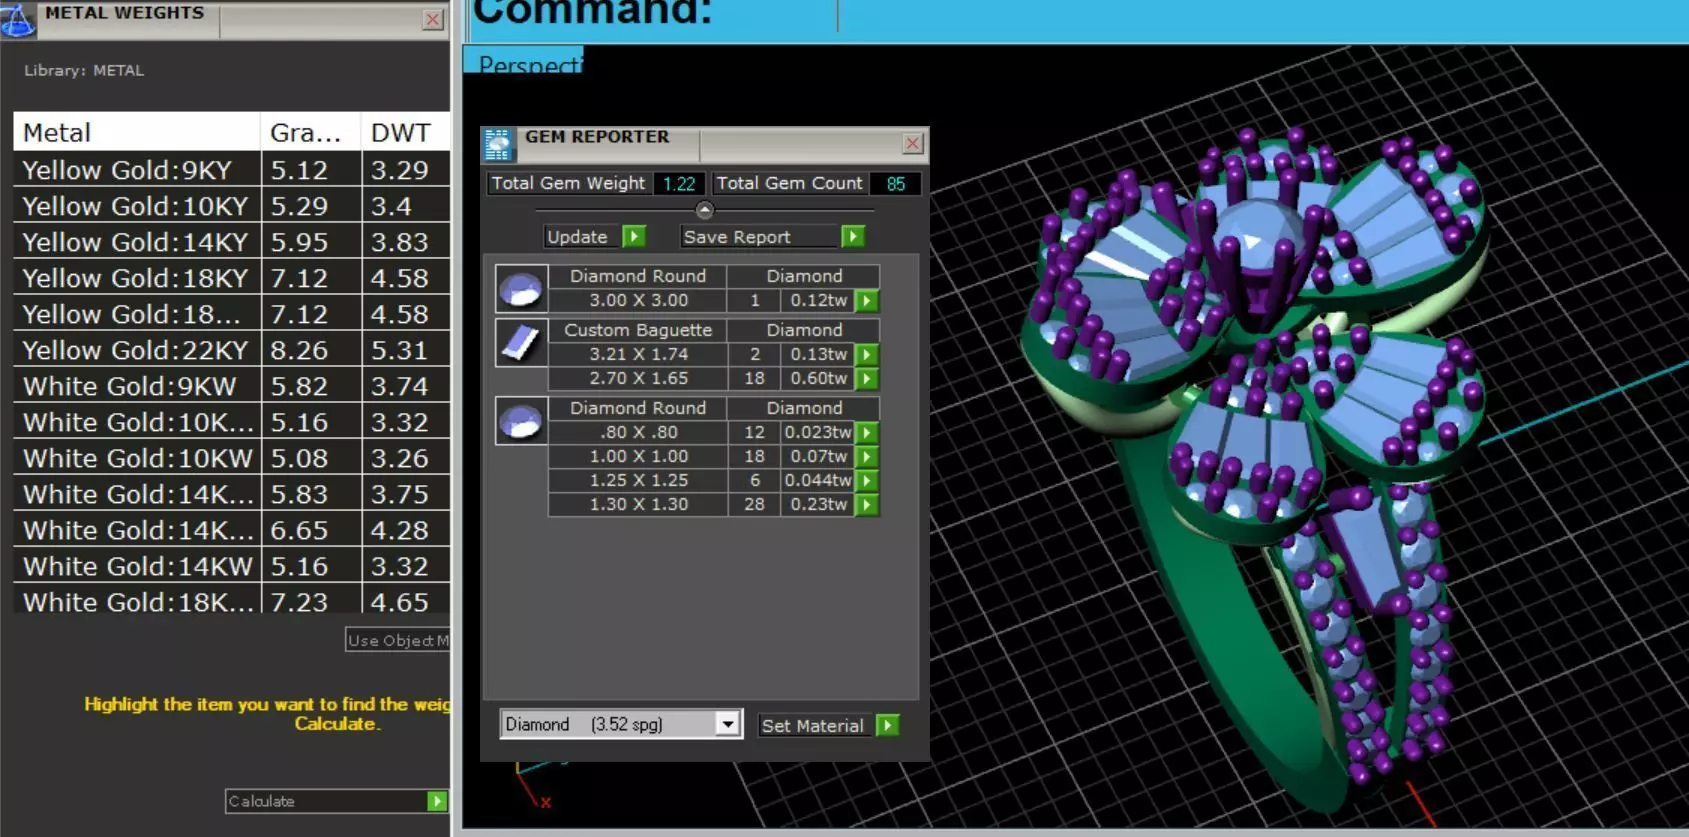
Task: Select the White Gold:9KW row
Action: pos(232,386)
